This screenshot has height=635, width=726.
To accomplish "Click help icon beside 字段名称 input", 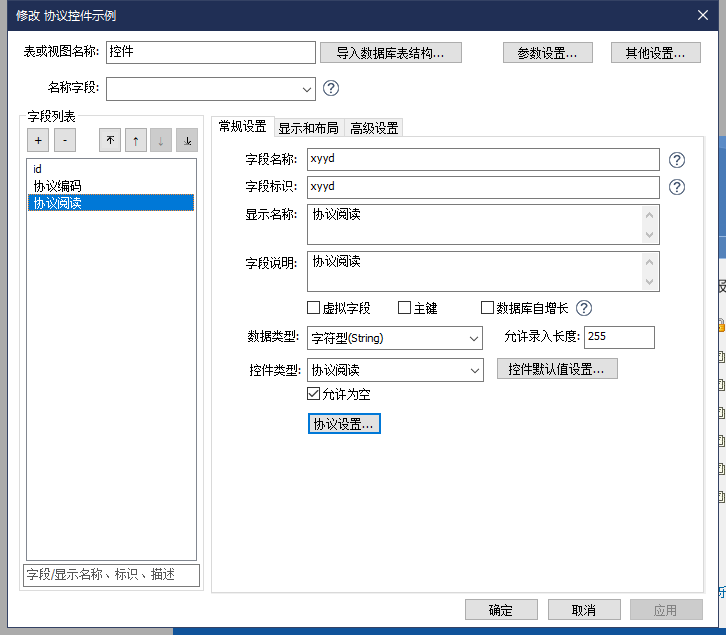I will point(677,160).
